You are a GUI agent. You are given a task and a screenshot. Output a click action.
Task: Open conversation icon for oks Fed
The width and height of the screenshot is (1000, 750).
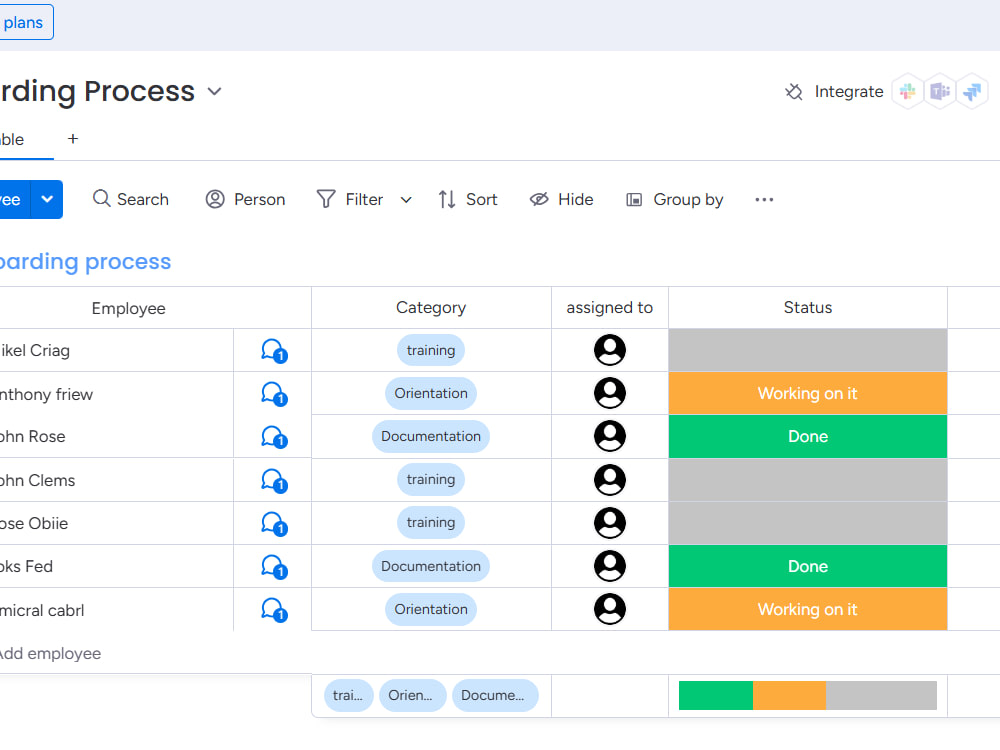pos(274,566)
